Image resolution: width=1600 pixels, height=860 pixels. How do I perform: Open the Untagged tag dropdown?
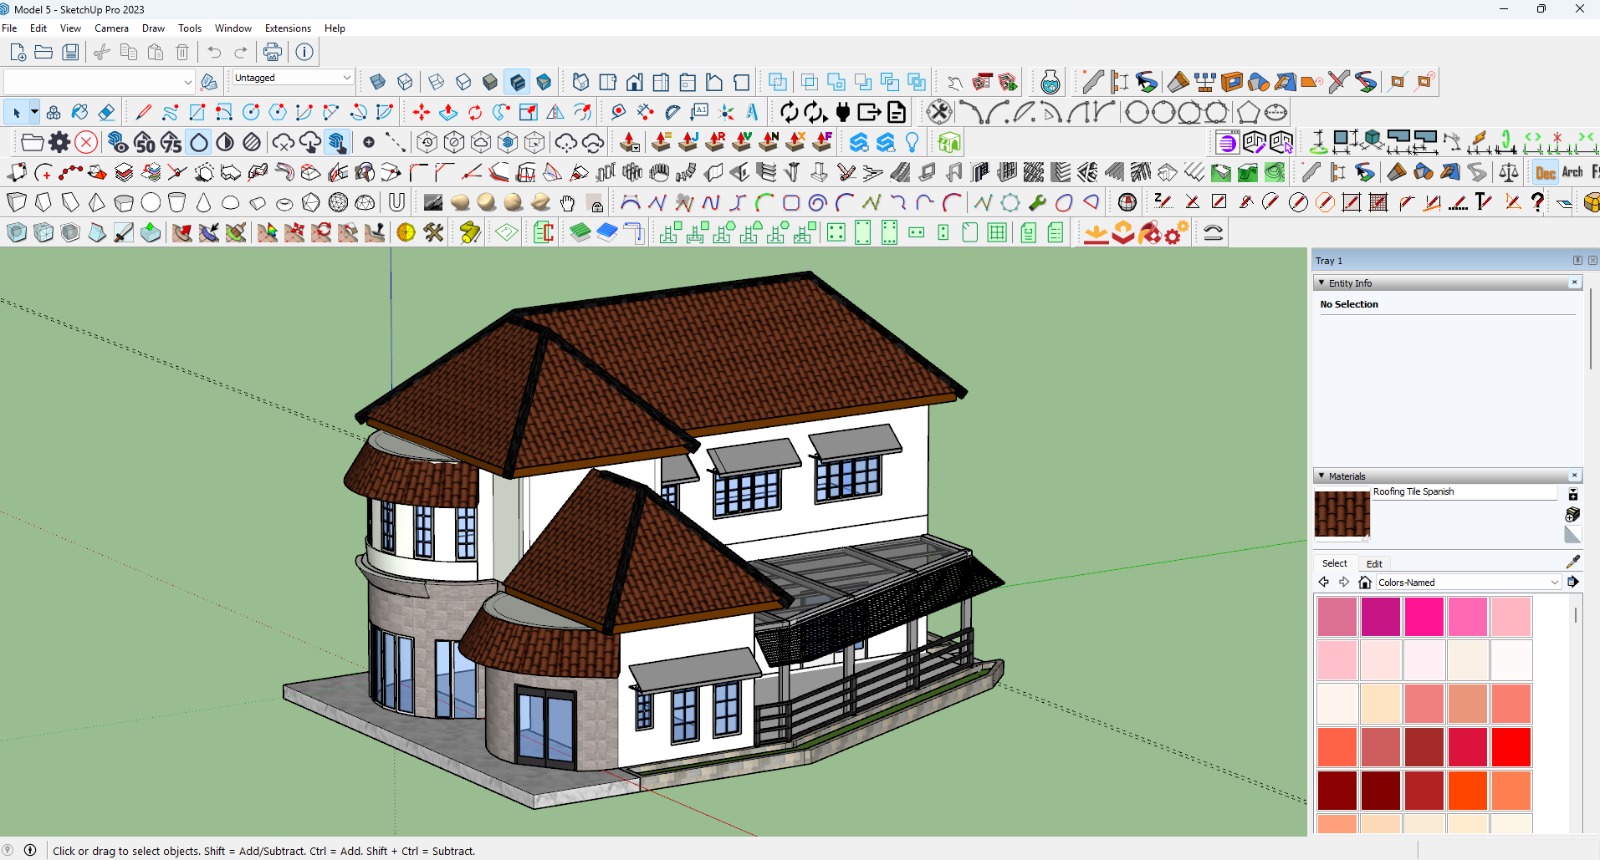tap(292, 78)
